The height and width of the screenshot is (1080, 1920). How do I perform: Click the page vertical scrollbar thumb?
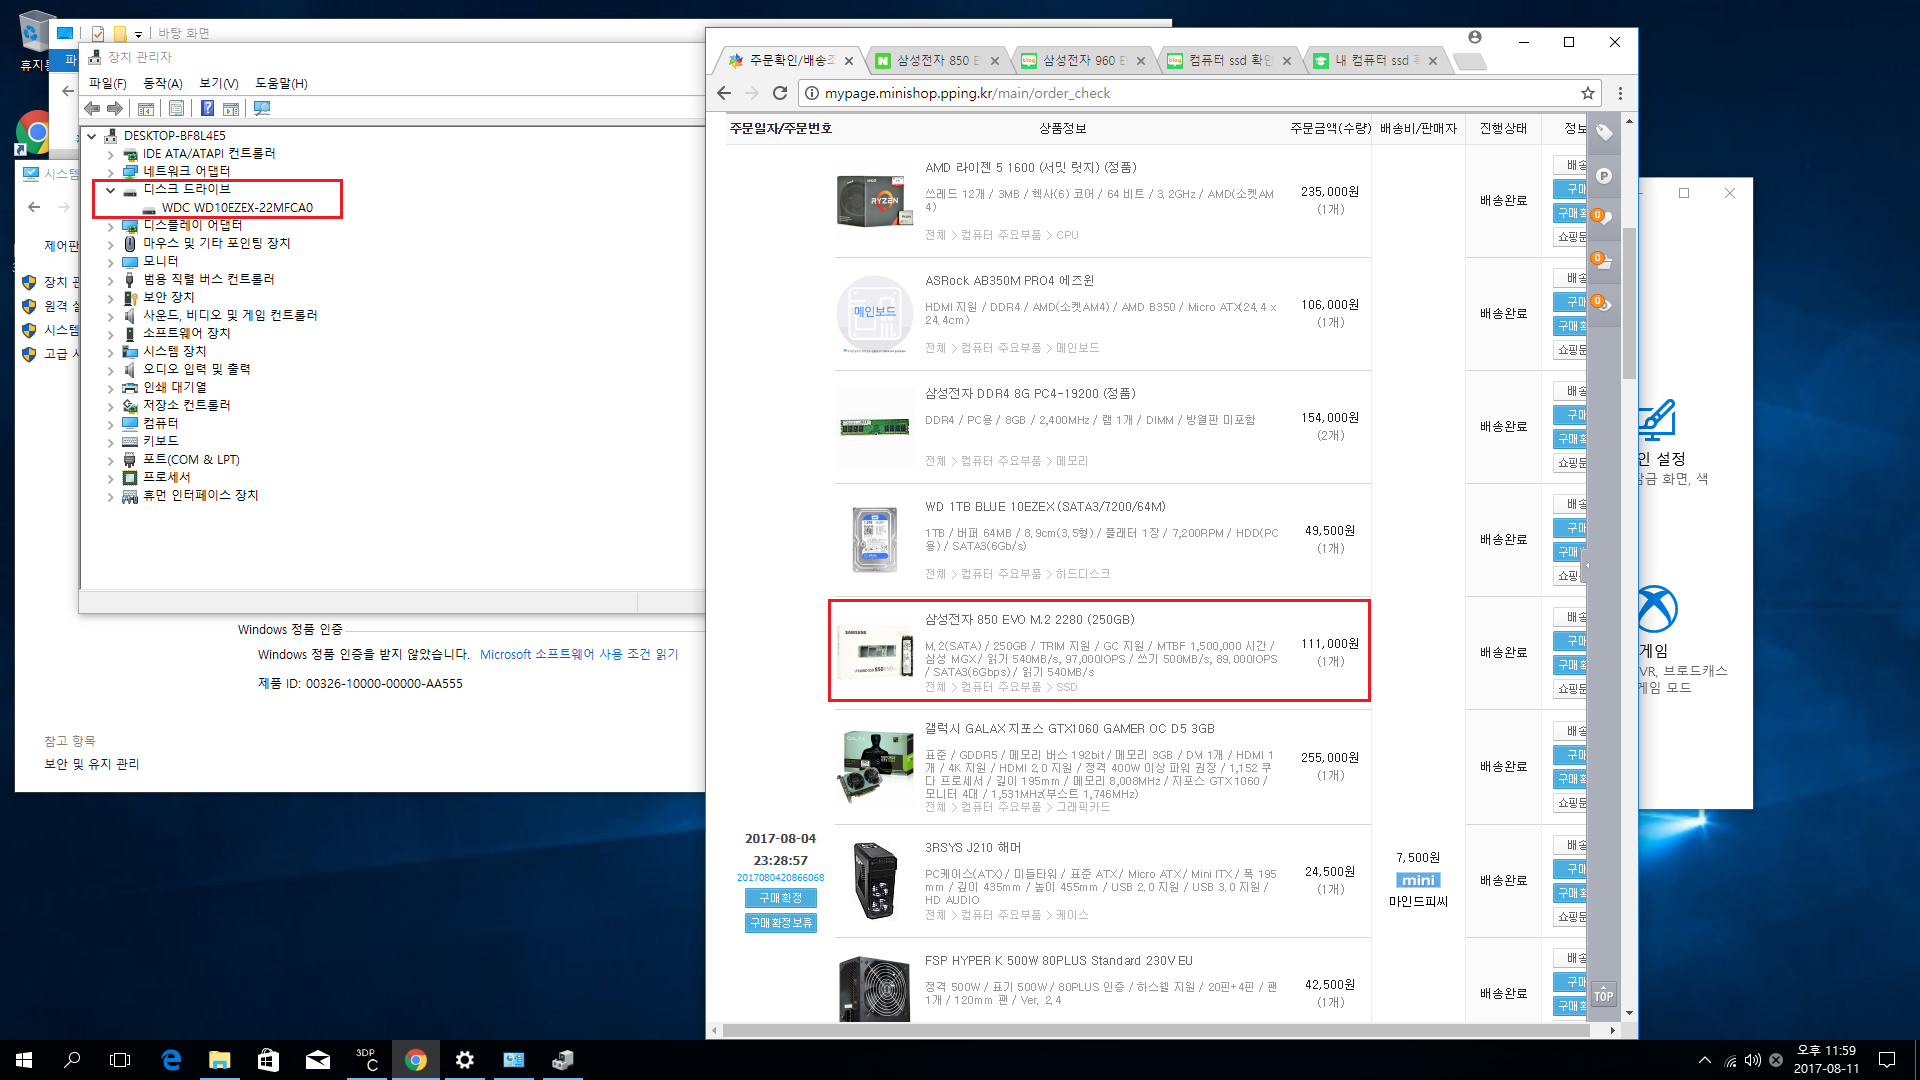pyautogui.click(x=1629, y=303)
